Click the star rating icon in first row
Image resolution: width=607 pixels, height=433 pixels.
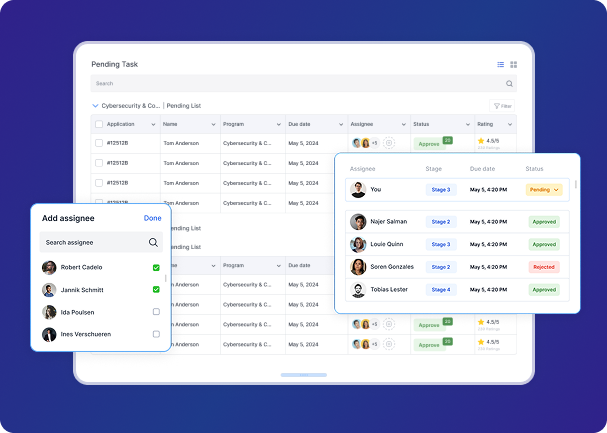pos(481,141)
